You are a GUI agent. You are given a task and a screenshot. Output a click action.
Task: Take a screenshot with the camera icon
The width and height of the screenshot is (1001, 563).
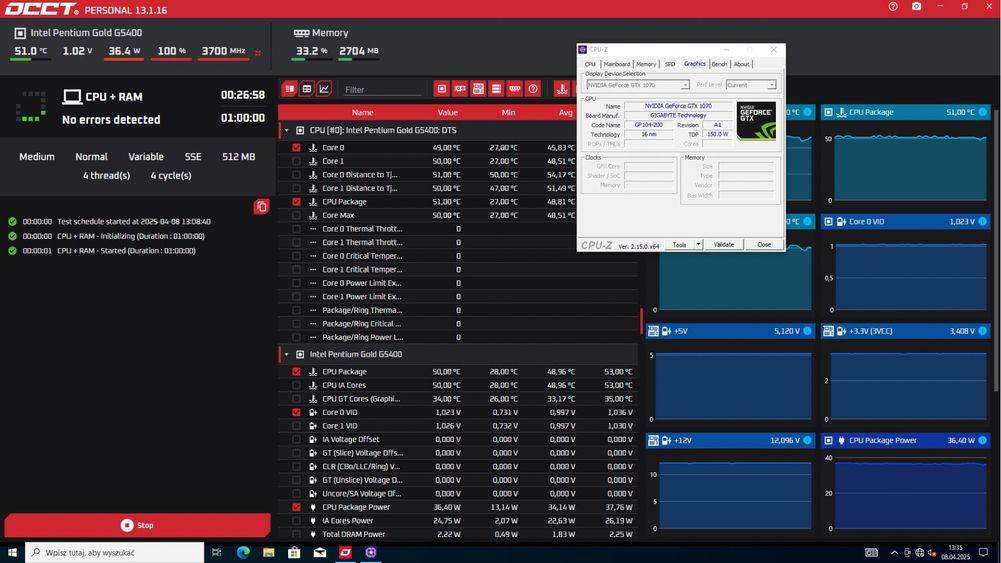click(x=916, y=6)
